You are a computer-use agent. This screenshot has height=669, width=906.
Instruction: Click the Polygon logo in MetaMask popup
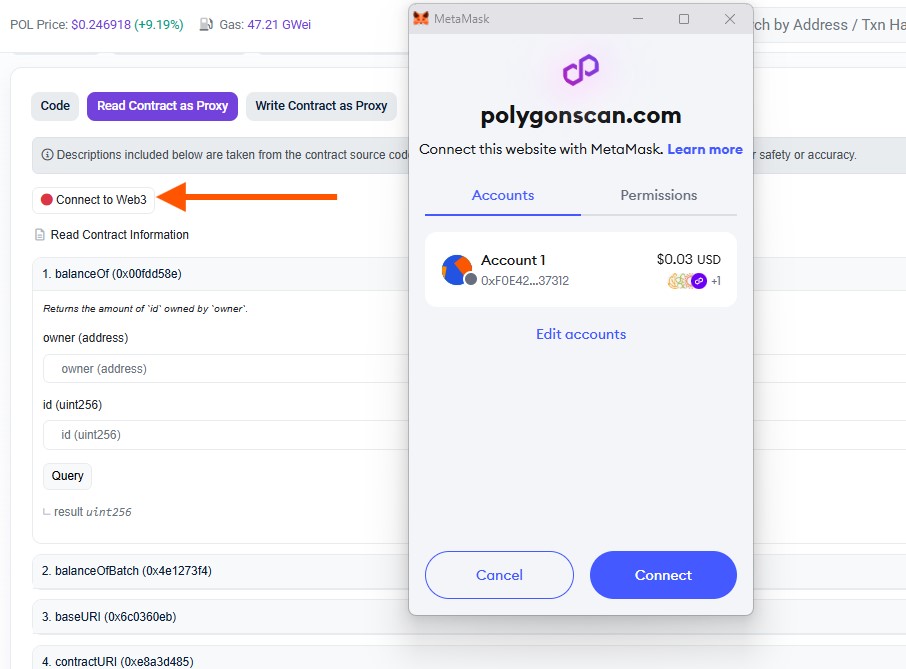tap(580, 70)
